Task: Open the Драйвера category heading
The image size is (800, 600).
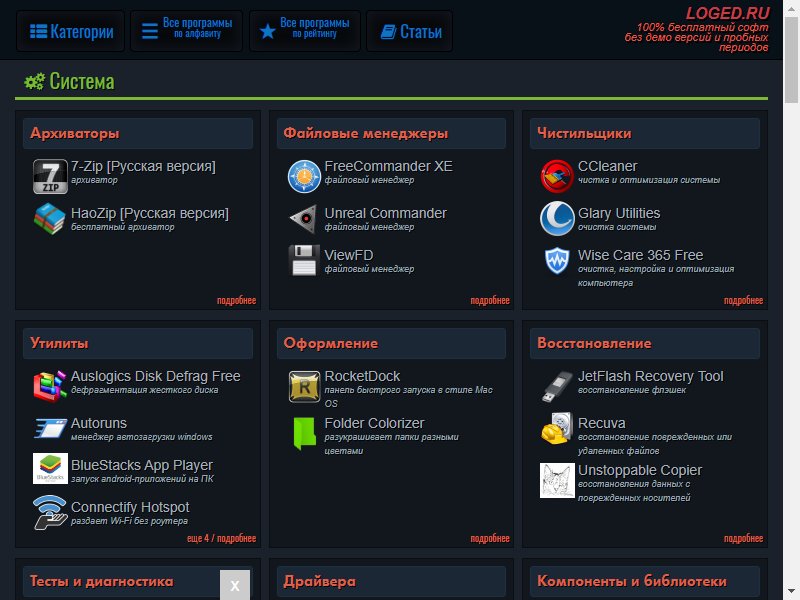Action: [319, 581]
